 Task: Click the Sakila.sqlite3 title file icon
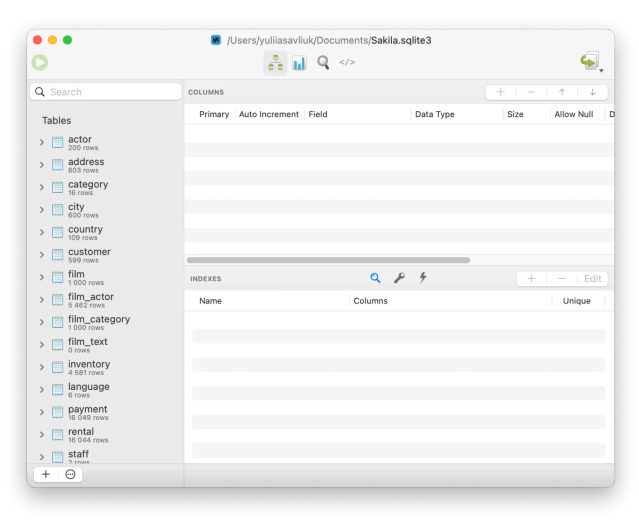coord(216,40)
